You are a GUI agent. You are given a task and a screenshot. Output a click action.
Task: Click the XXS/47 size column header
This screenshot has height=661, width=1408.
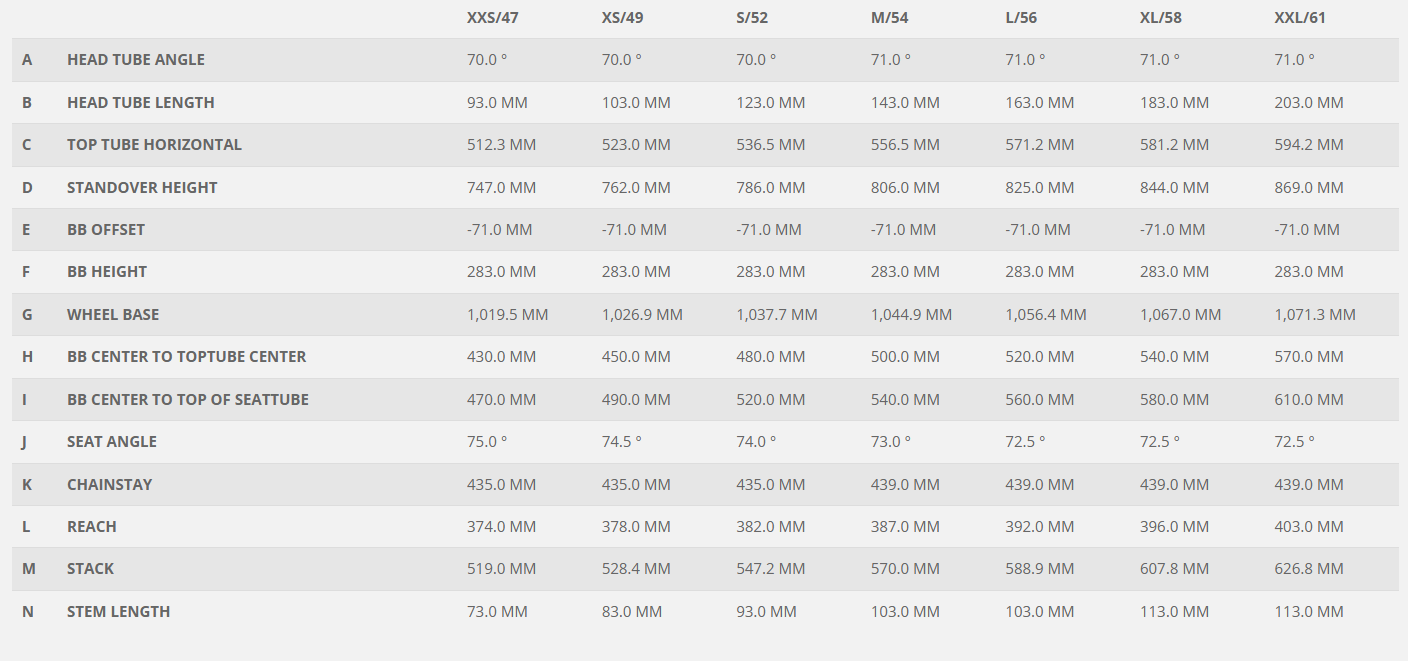(x=492, y=17)
